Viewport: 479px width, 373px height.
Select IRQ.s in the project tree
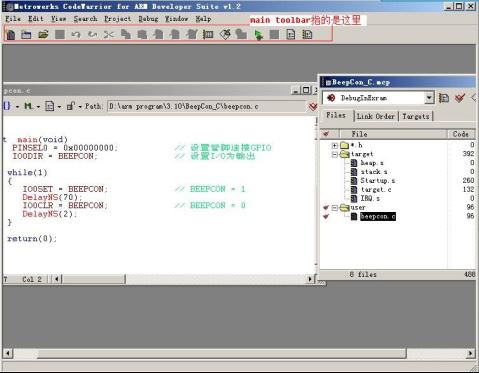370,199
